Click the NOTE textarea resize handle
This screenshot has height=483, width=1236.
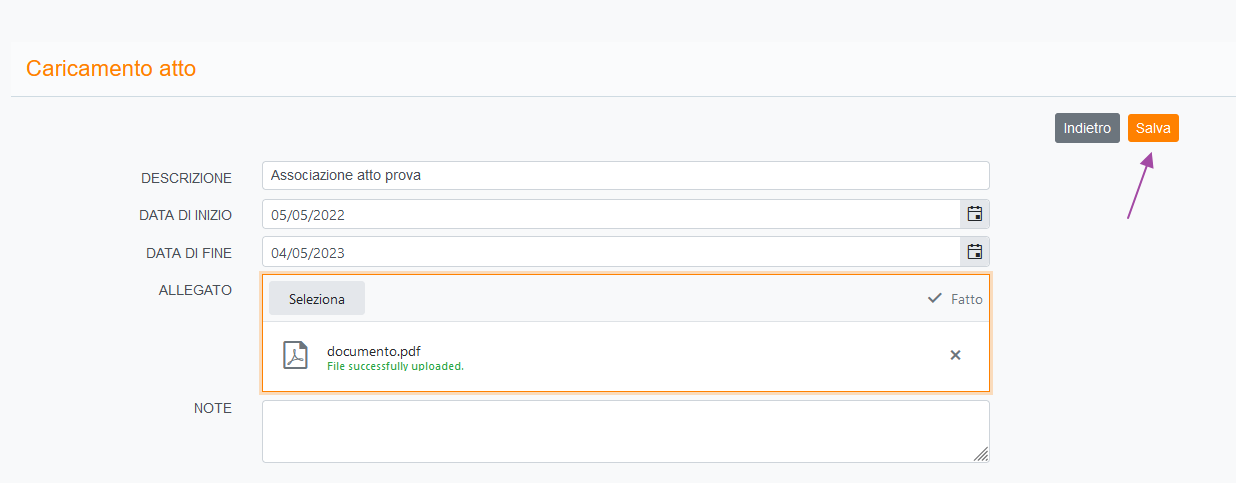tap(981, 454)
